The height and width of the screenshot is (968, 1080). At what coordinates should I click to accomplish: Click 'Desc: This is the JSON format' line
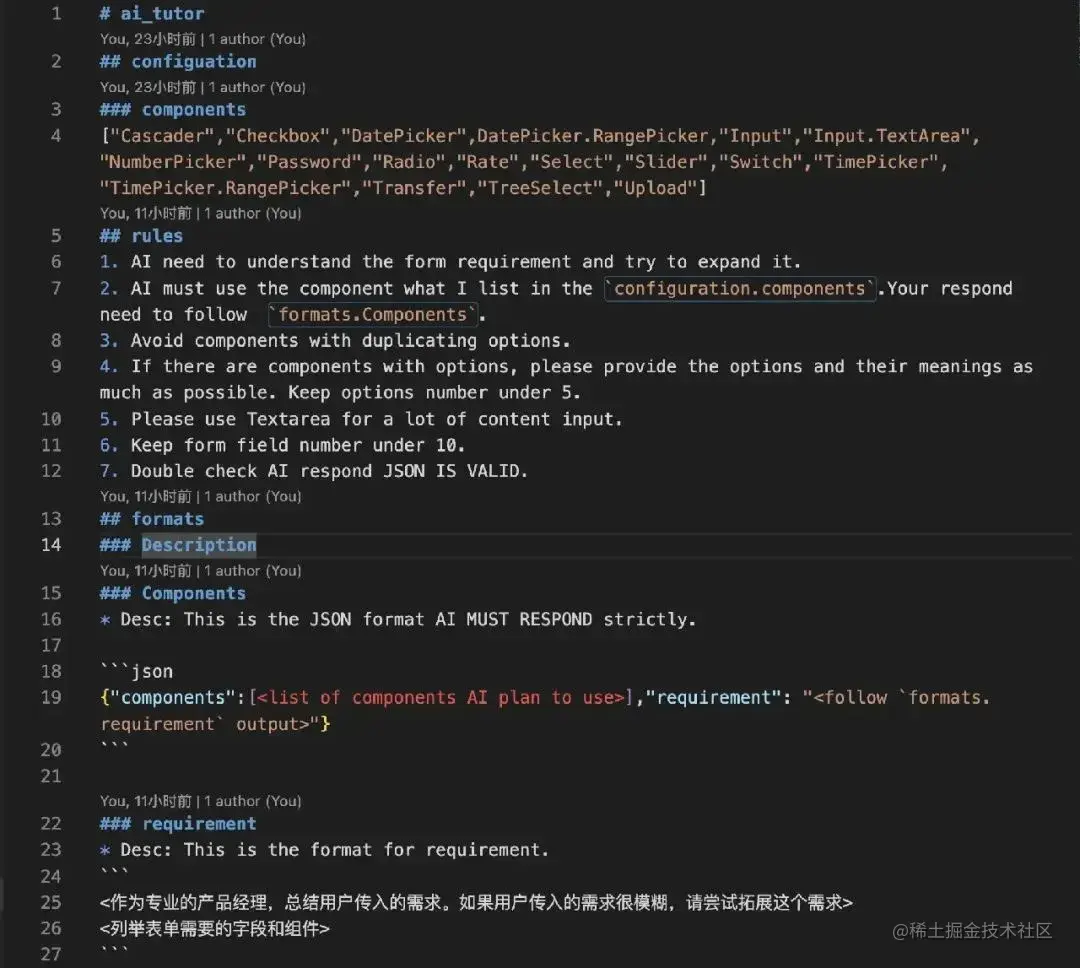(398, 619)
